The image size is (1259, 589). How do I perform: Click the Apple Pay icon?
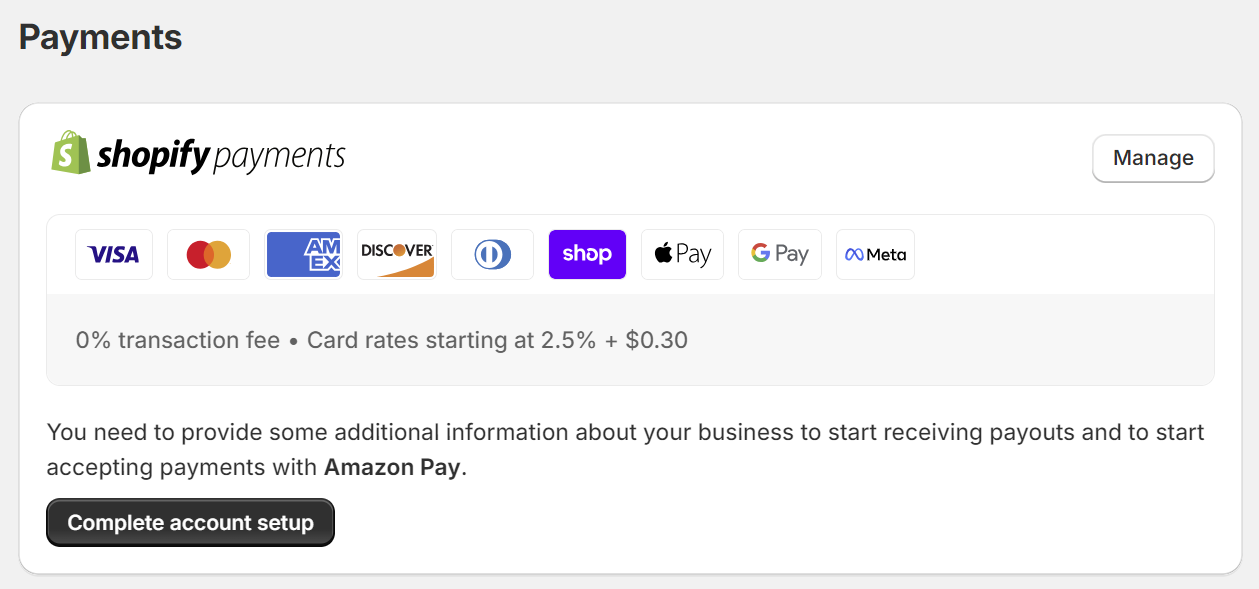coord(682,254)
